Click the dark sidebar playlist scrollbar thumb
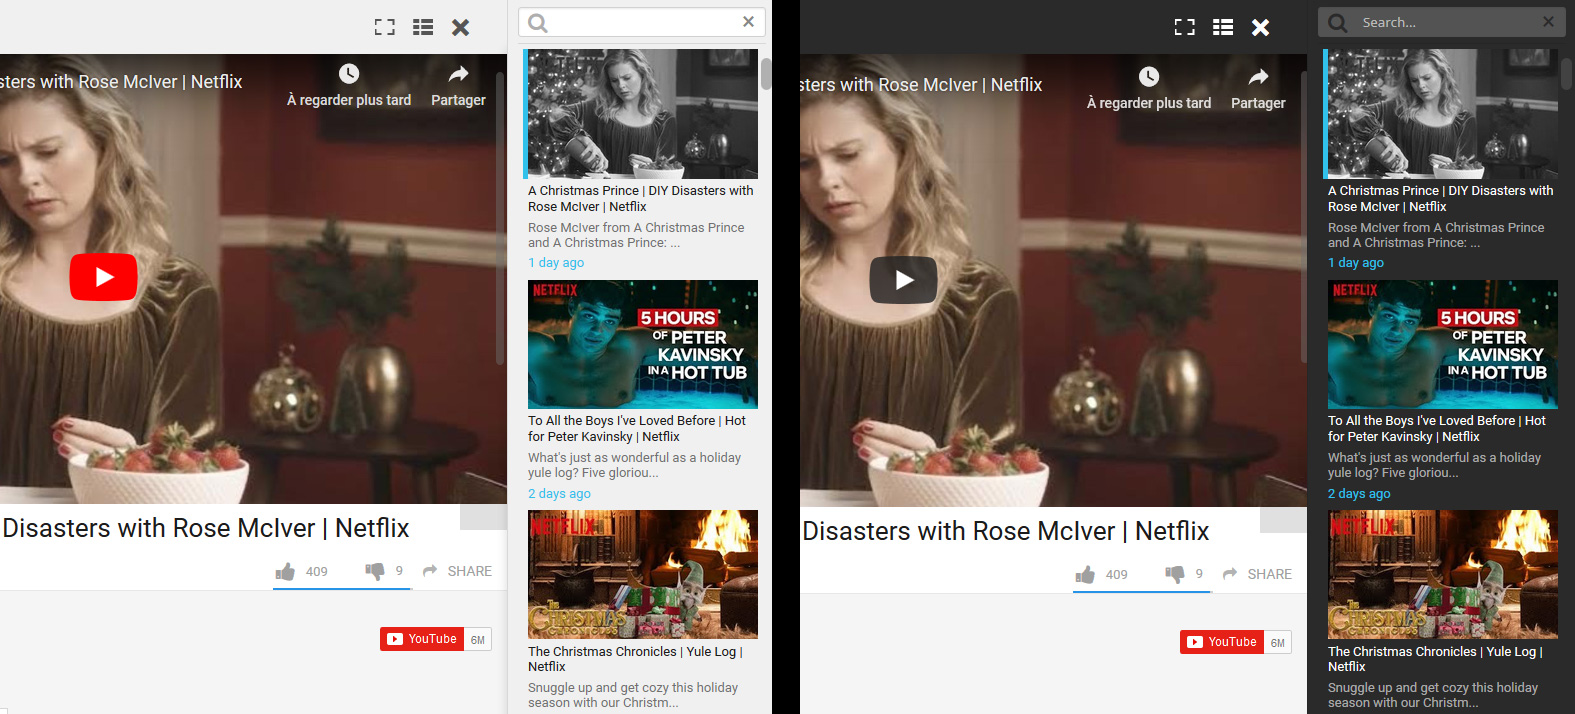Viewport: 1575px width, 714px height. [1567, 74]
